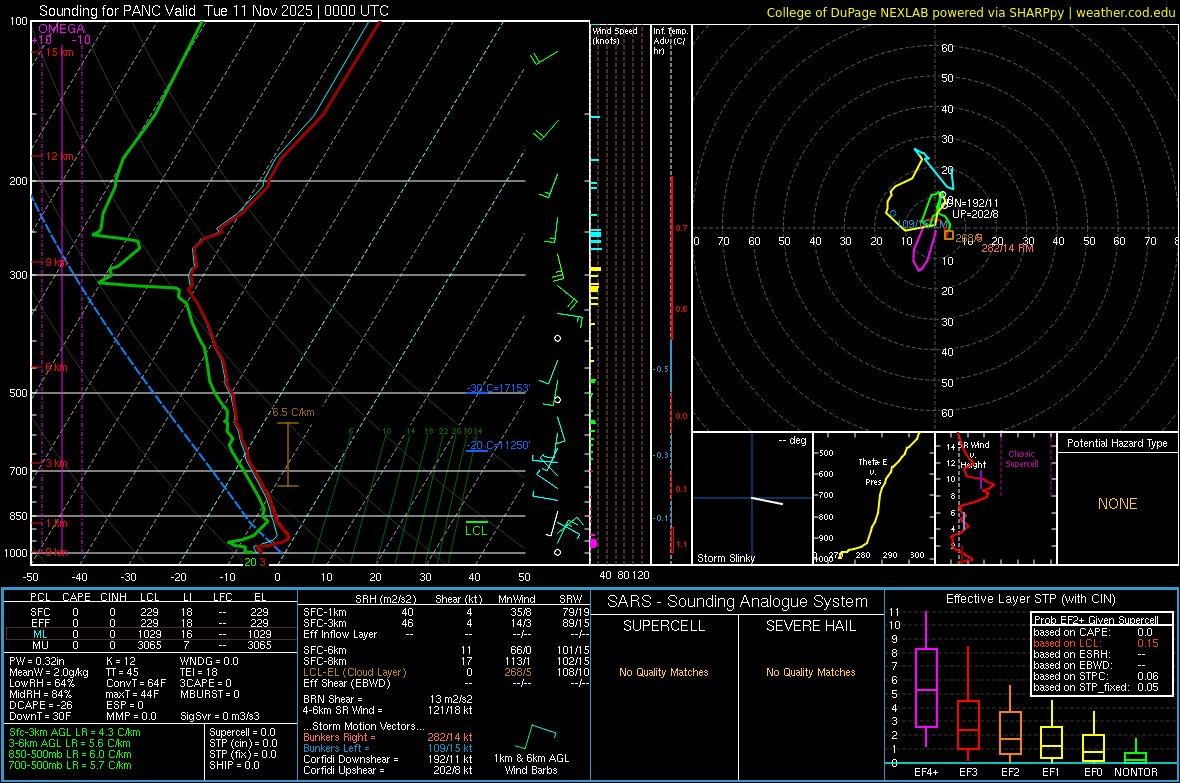Click the SEVERE HAIL column heading
Screen dimensions: 1180x783
tap(810, 626)
